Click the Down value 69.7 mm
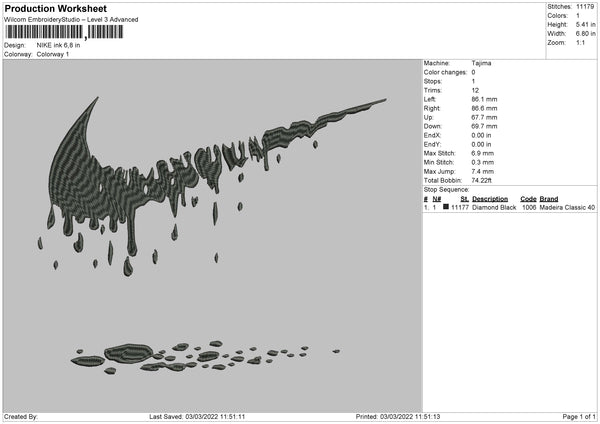The width and height of the screenshot is (600, 424). 484,126
